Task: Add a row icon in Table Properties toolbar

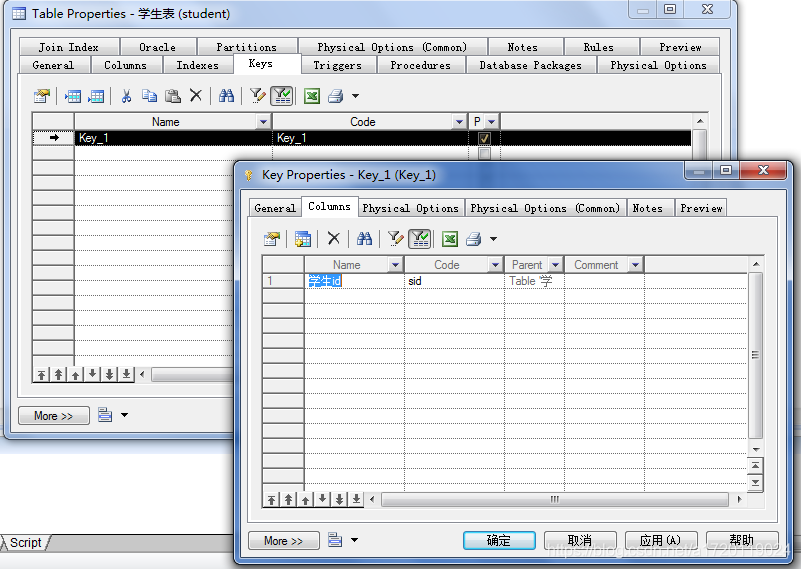Action: point(96,96)
